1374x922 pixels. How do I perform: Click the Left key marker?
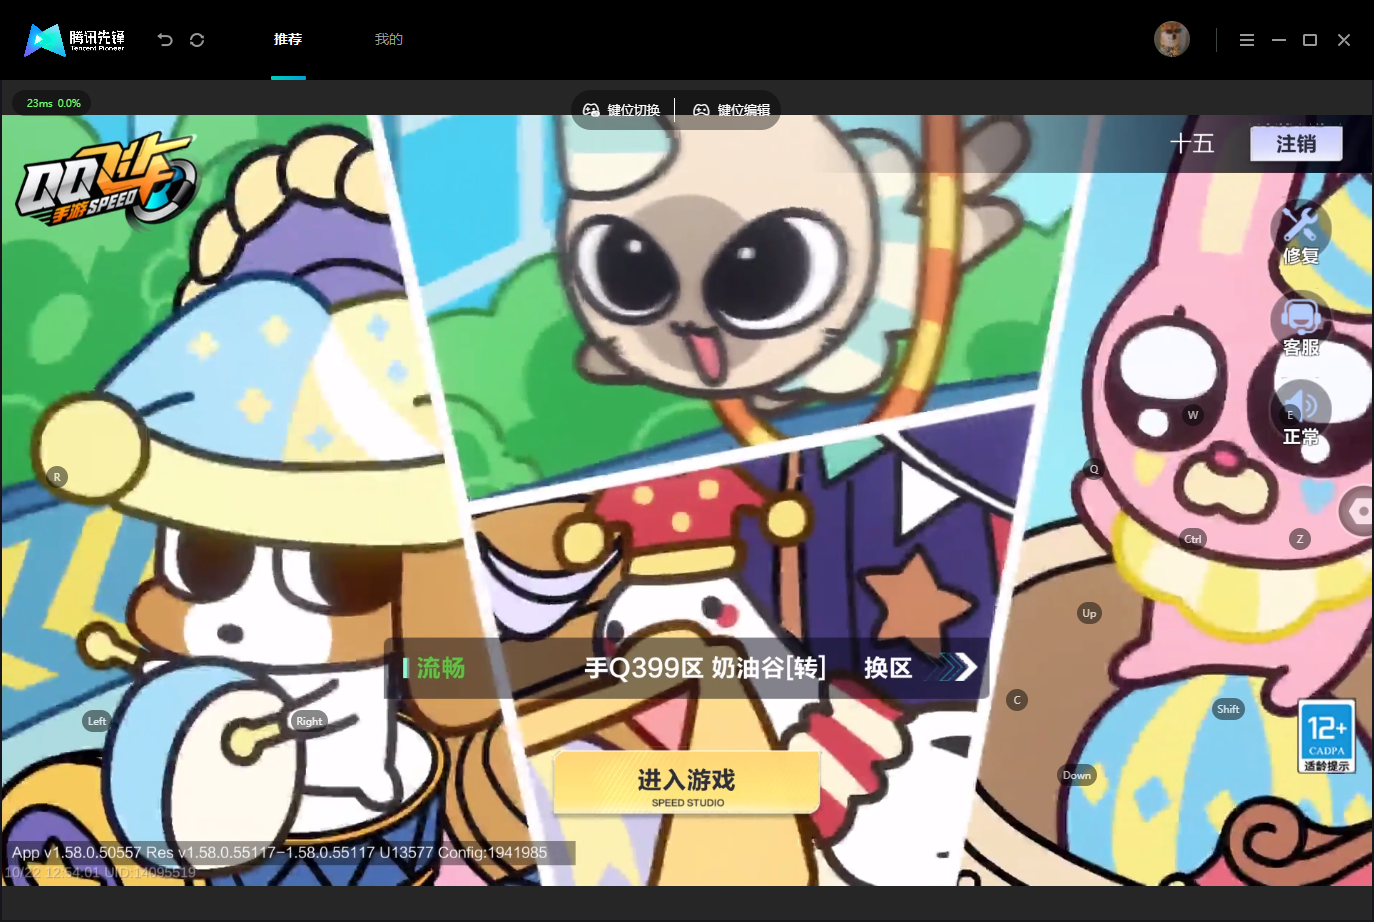pos(97,721)
